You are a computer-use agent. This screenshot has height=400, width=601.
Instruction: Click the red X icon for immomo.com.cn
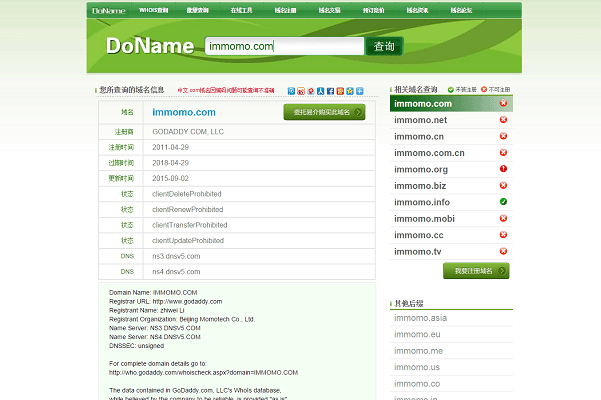tap(503, 152)
